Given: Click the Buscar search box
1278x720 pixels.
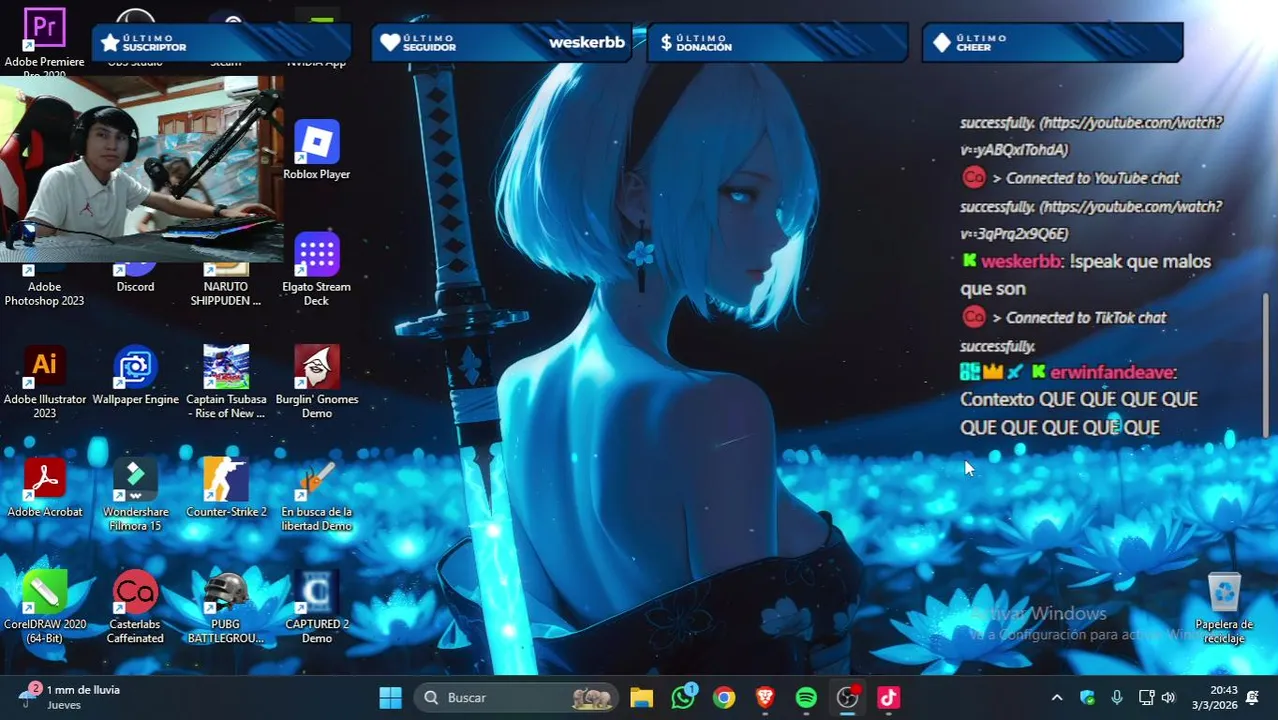Looking at the screenshot, I should pyautogui.click(x=517, y=698).
